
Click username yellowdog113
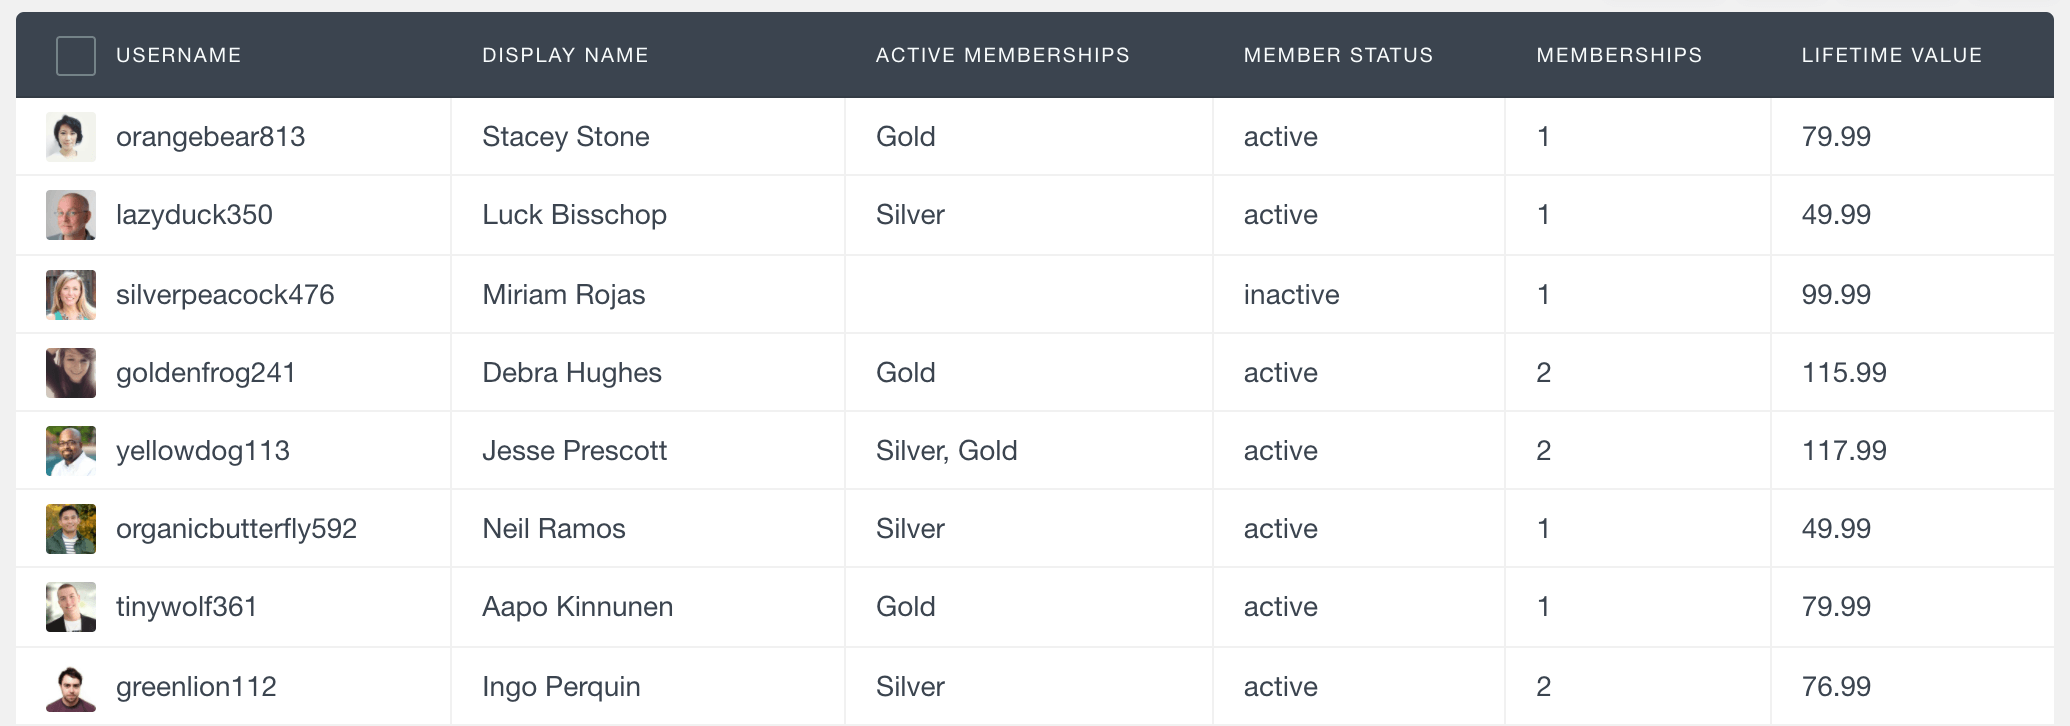(x=203, y=451)
